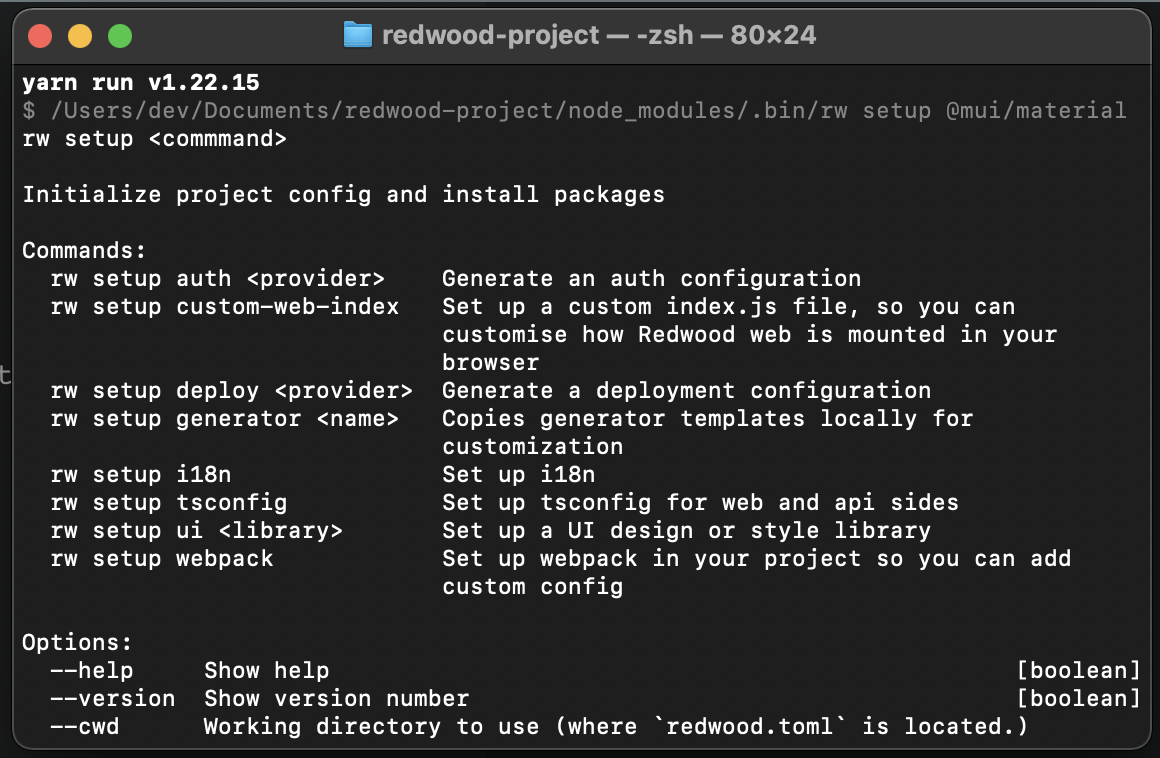Click the 'rw setup <commmand>' usage line
This screenshot has width=1160, height=758.
(x=155, y=139)
